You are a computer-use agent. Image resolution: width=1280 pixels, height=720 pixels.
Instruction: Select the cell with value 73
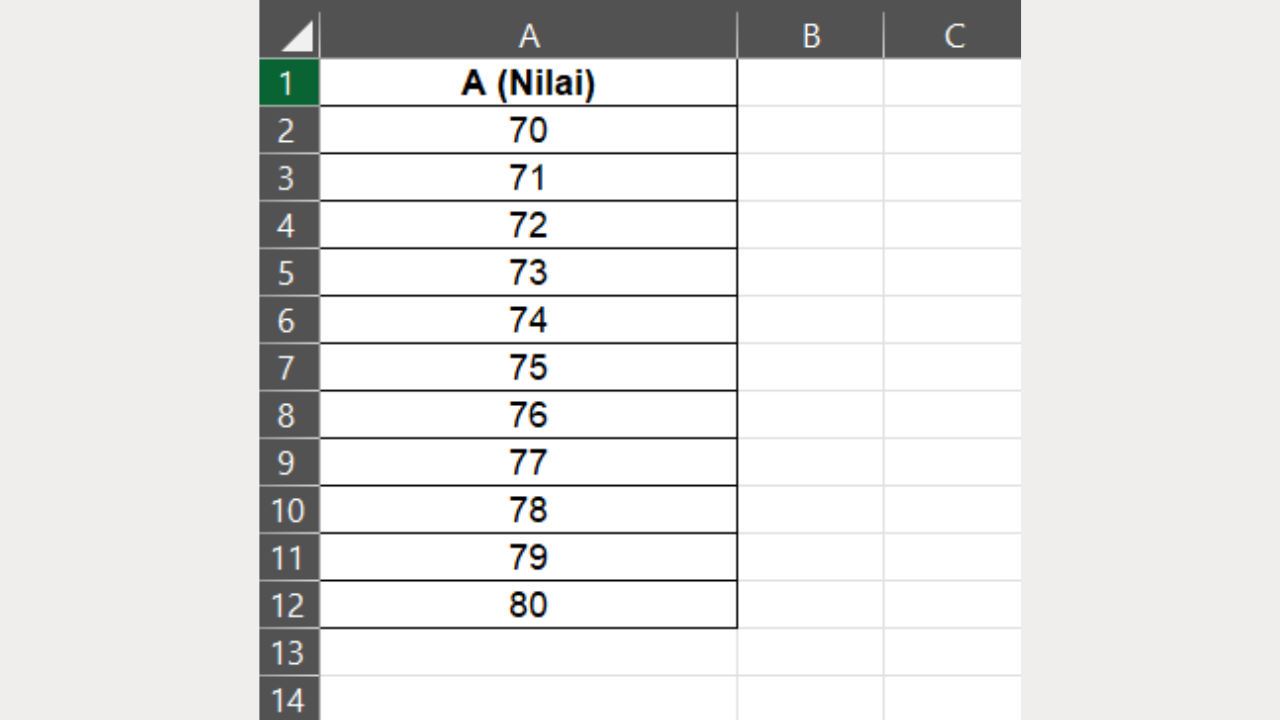529,272
